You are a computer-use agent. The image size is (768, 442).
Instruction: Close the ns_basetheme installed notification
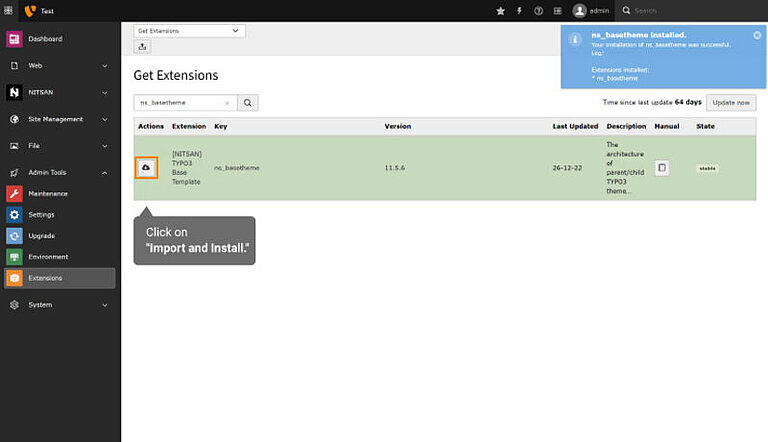[757, 35]
